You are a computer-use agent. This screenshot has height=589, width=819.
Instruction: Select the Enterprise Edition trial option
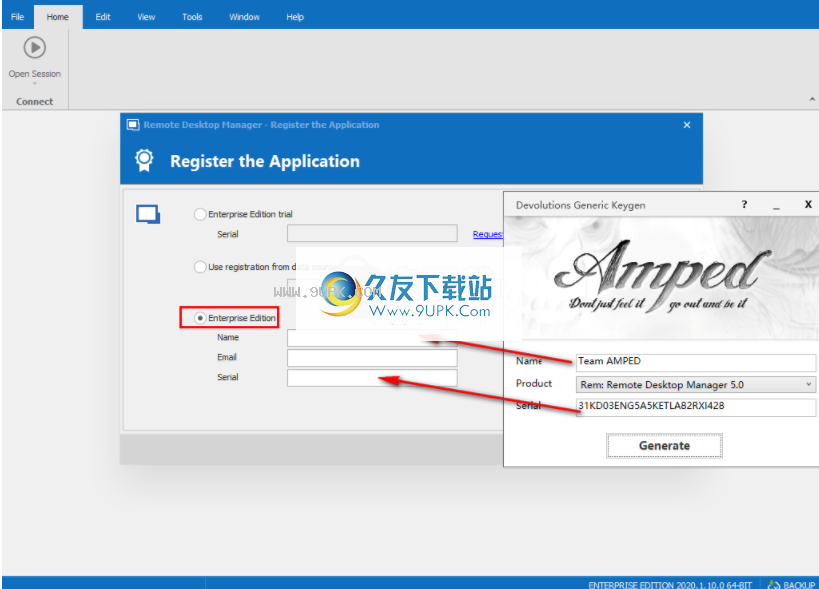200,214
